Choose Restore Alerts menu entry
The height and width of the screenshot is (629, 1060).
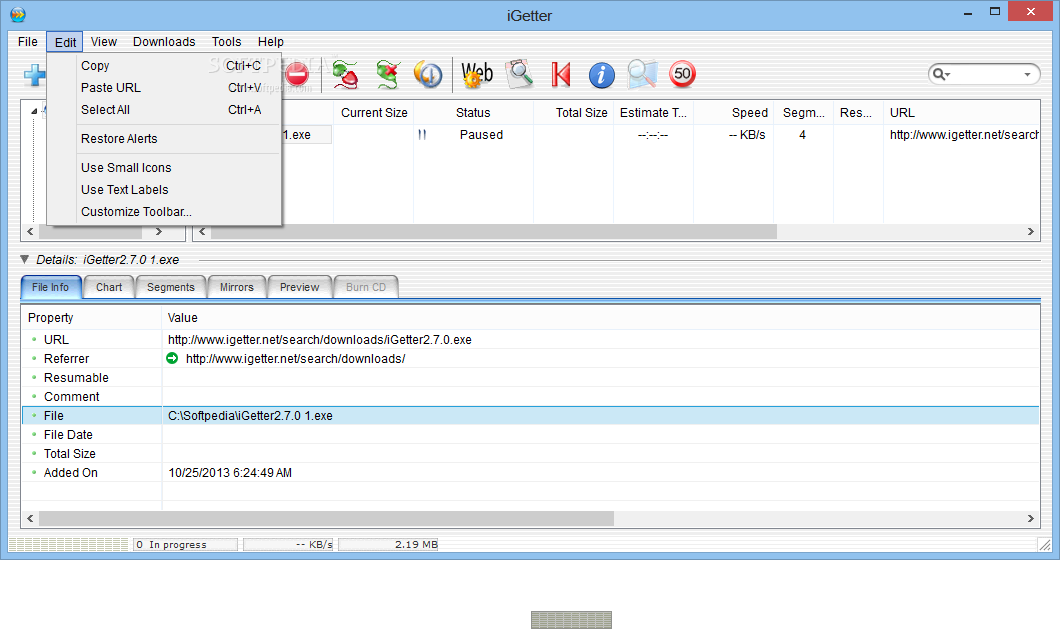(164, 139)
